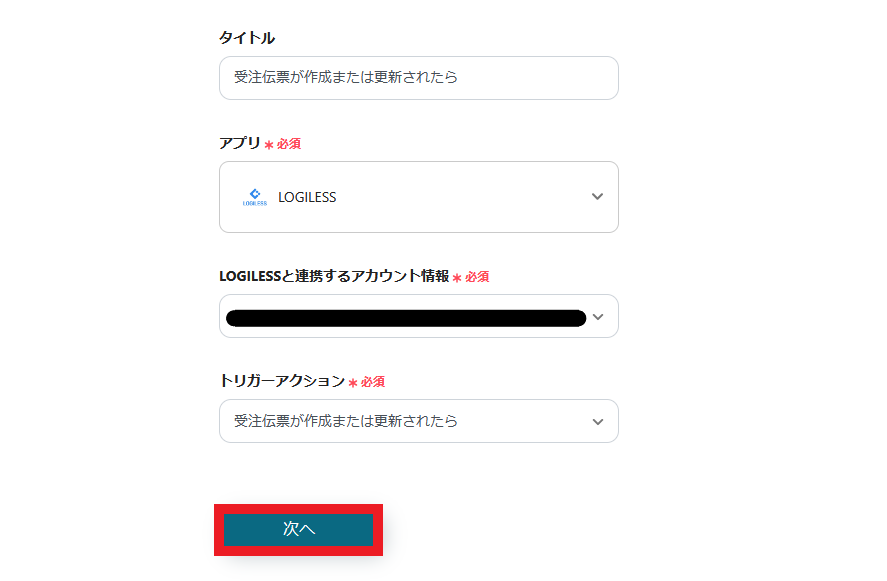887x581 pixels.
Task: Click the LOGILESSと連携するアカウント情報 label
Action: pos(335,276)
